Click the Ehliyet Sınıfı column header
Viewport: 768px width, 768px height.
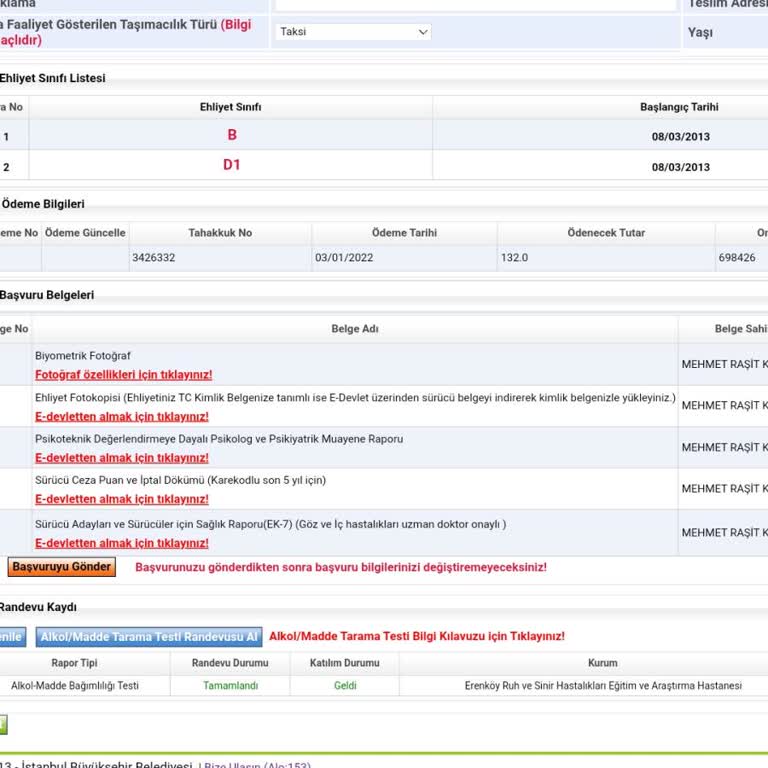pyautogui.click(x=230, y=107)
